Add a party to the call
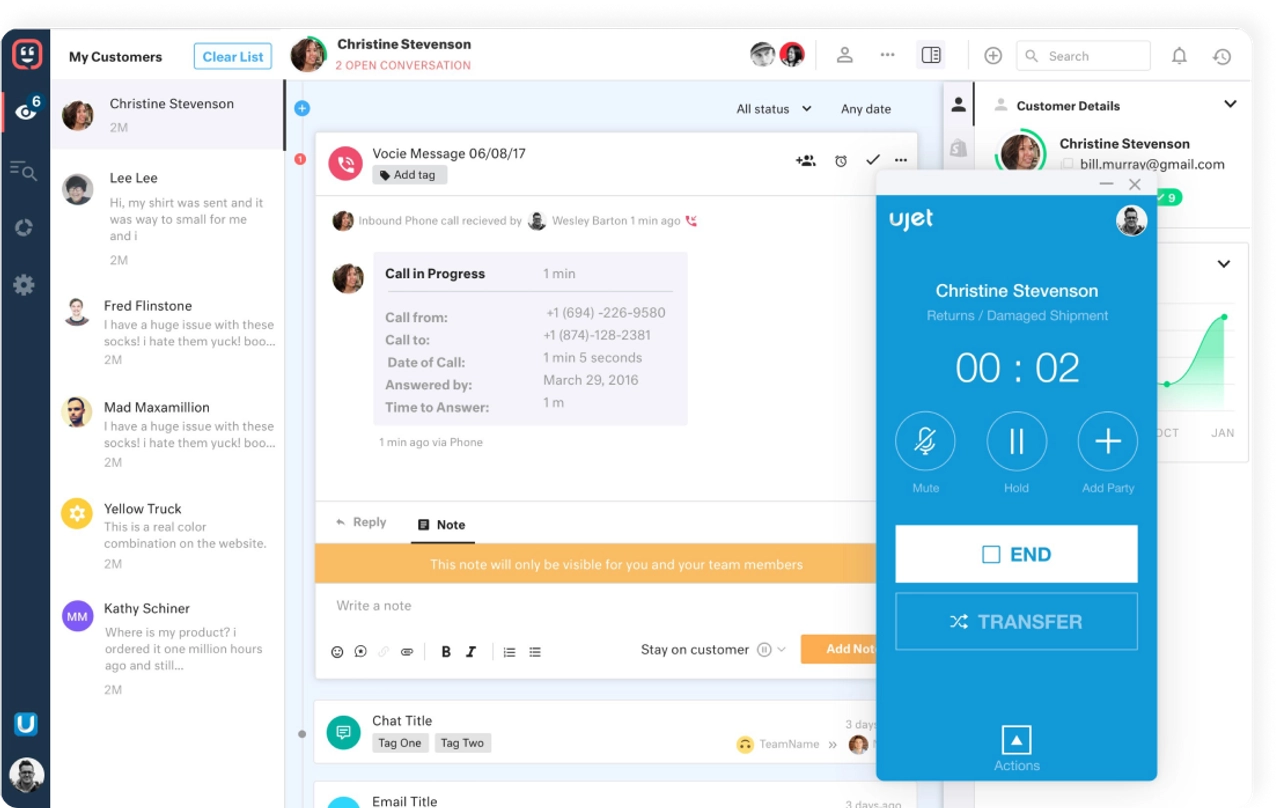This screenshot has height=808, width=1280. click(1107, 441)
